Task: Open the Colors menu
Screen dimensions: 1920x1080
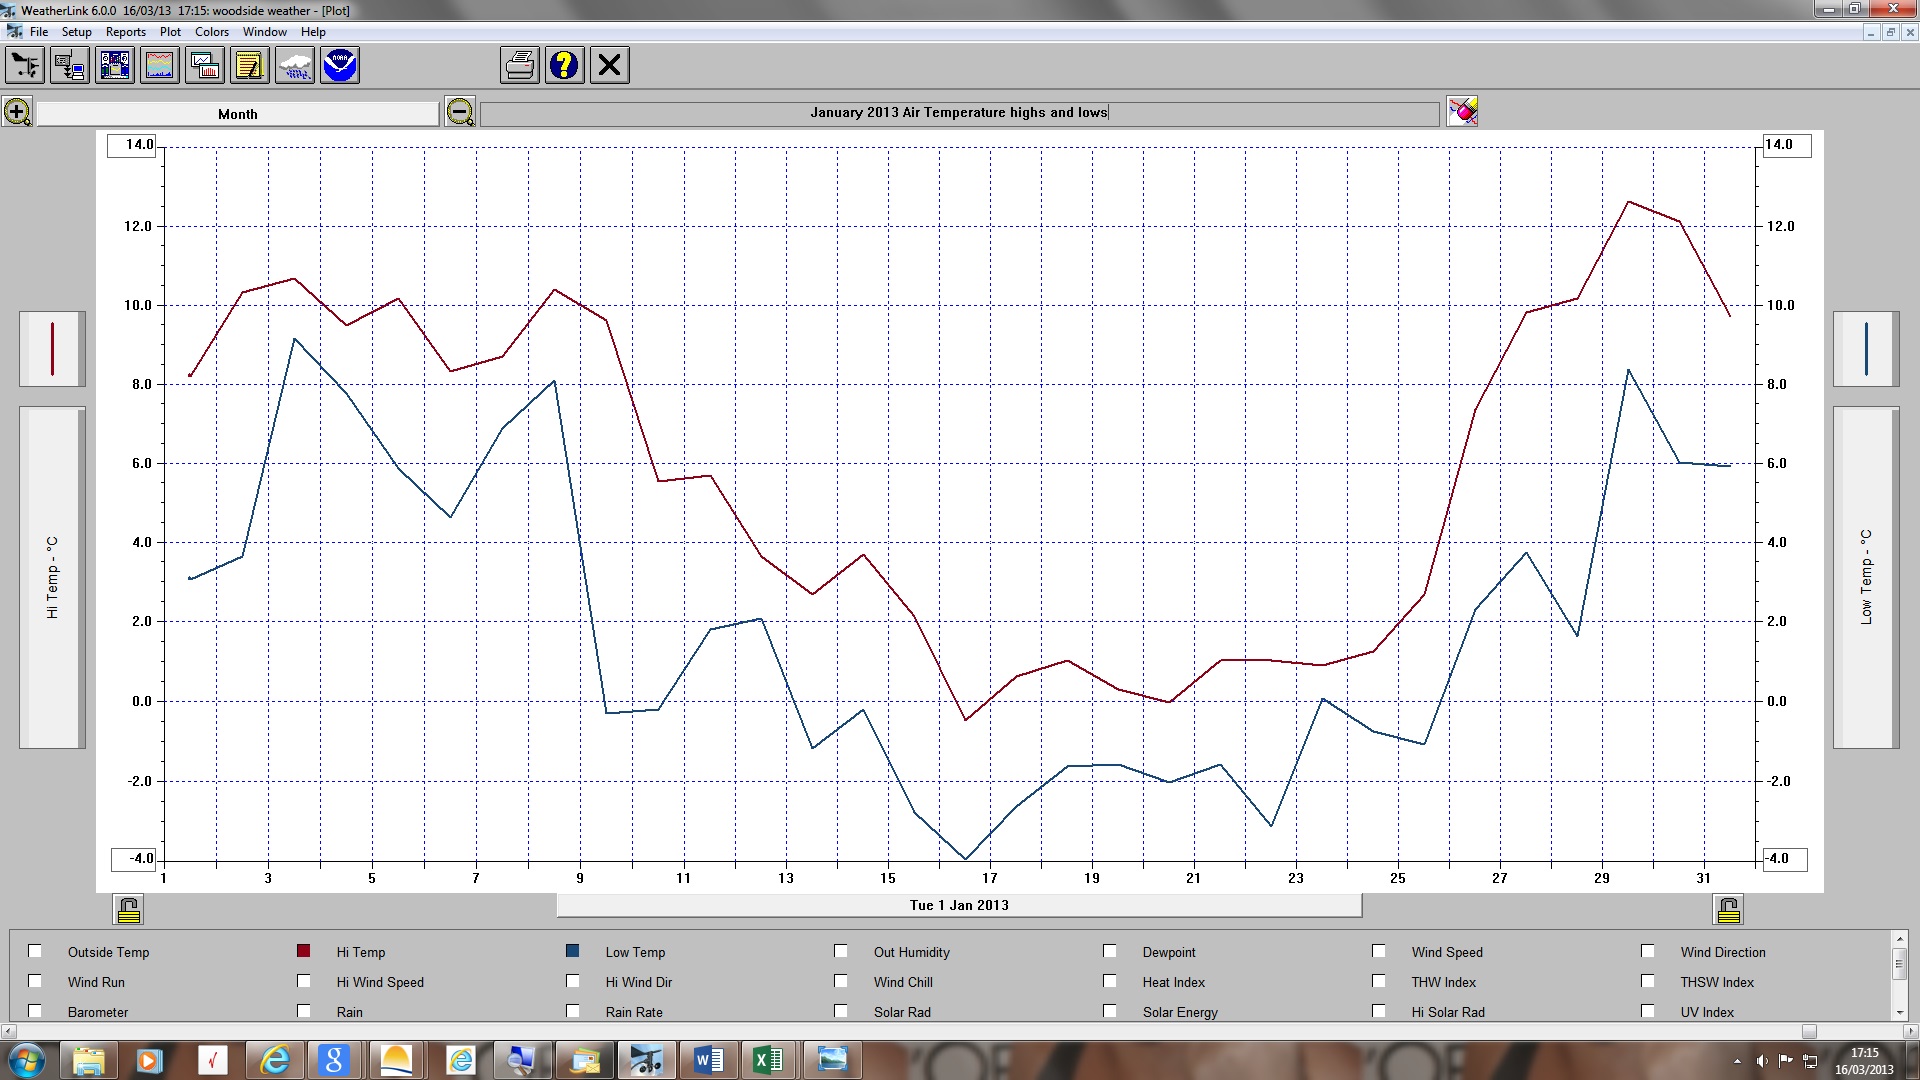Action: coord(211,32)
